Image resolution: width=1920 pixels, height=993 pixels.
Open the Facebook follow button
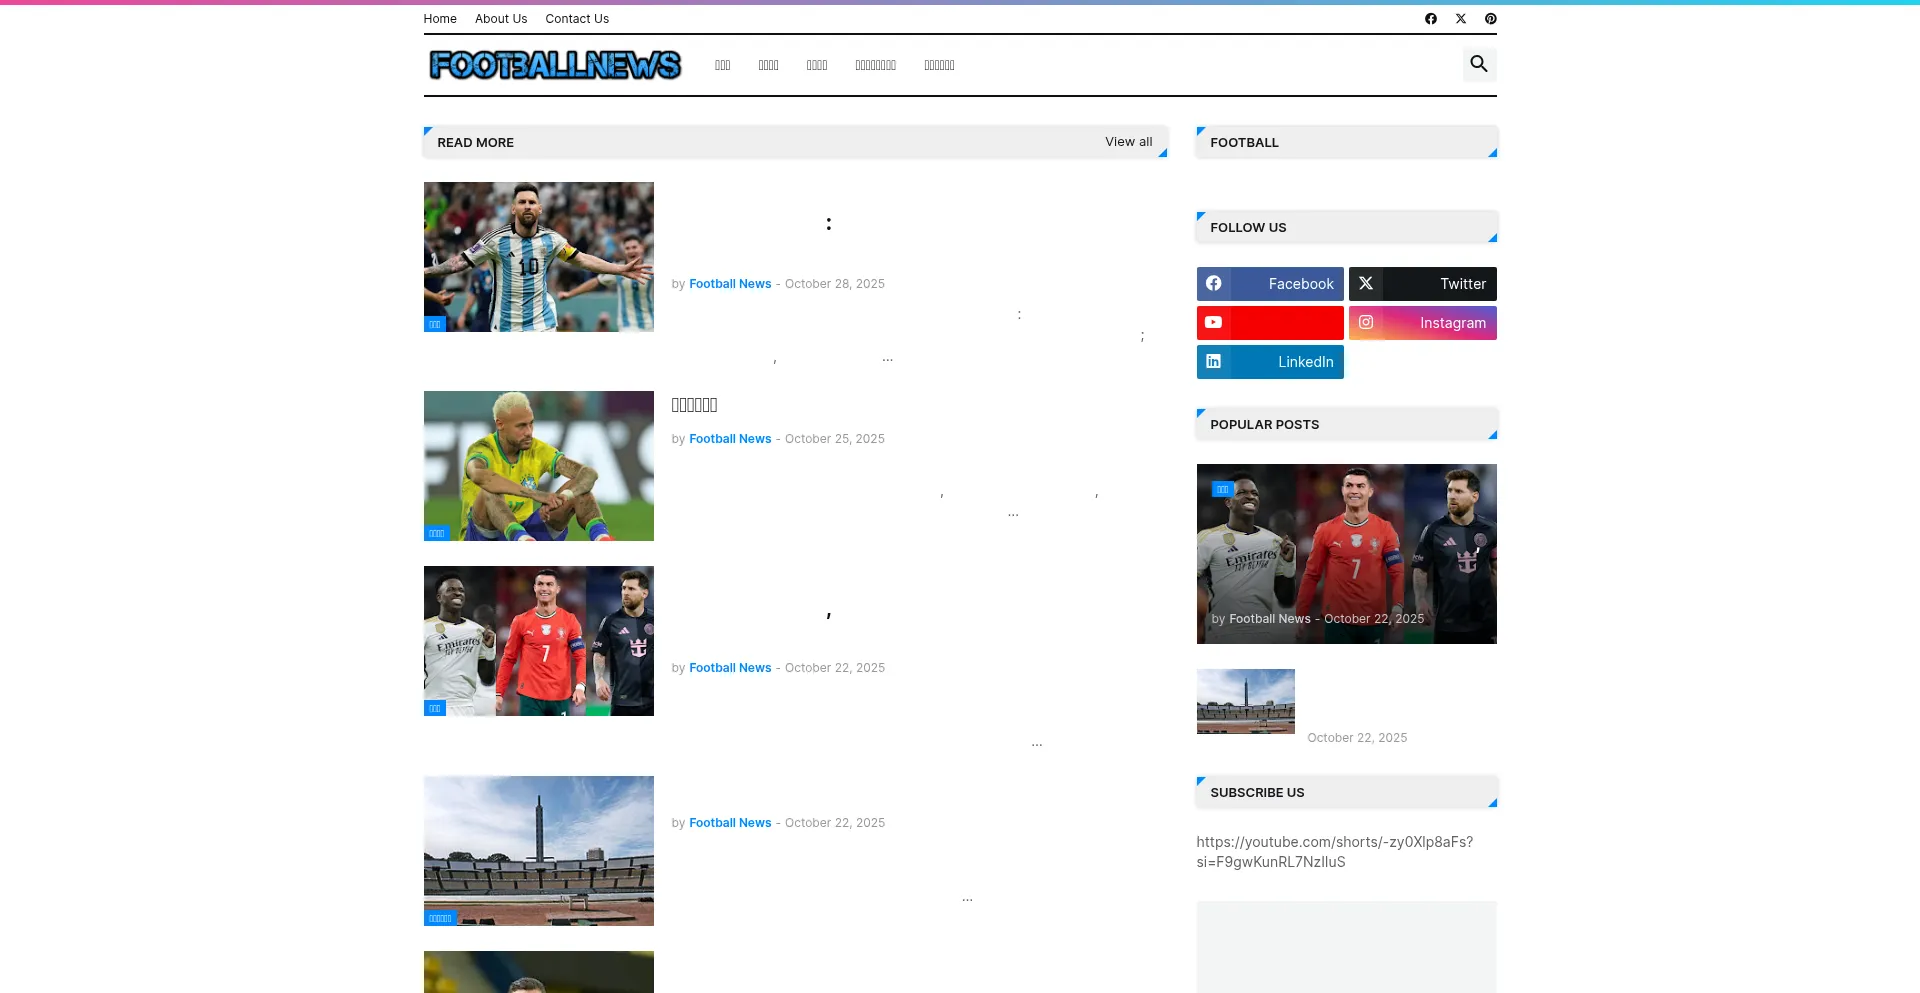(1269, 284)
